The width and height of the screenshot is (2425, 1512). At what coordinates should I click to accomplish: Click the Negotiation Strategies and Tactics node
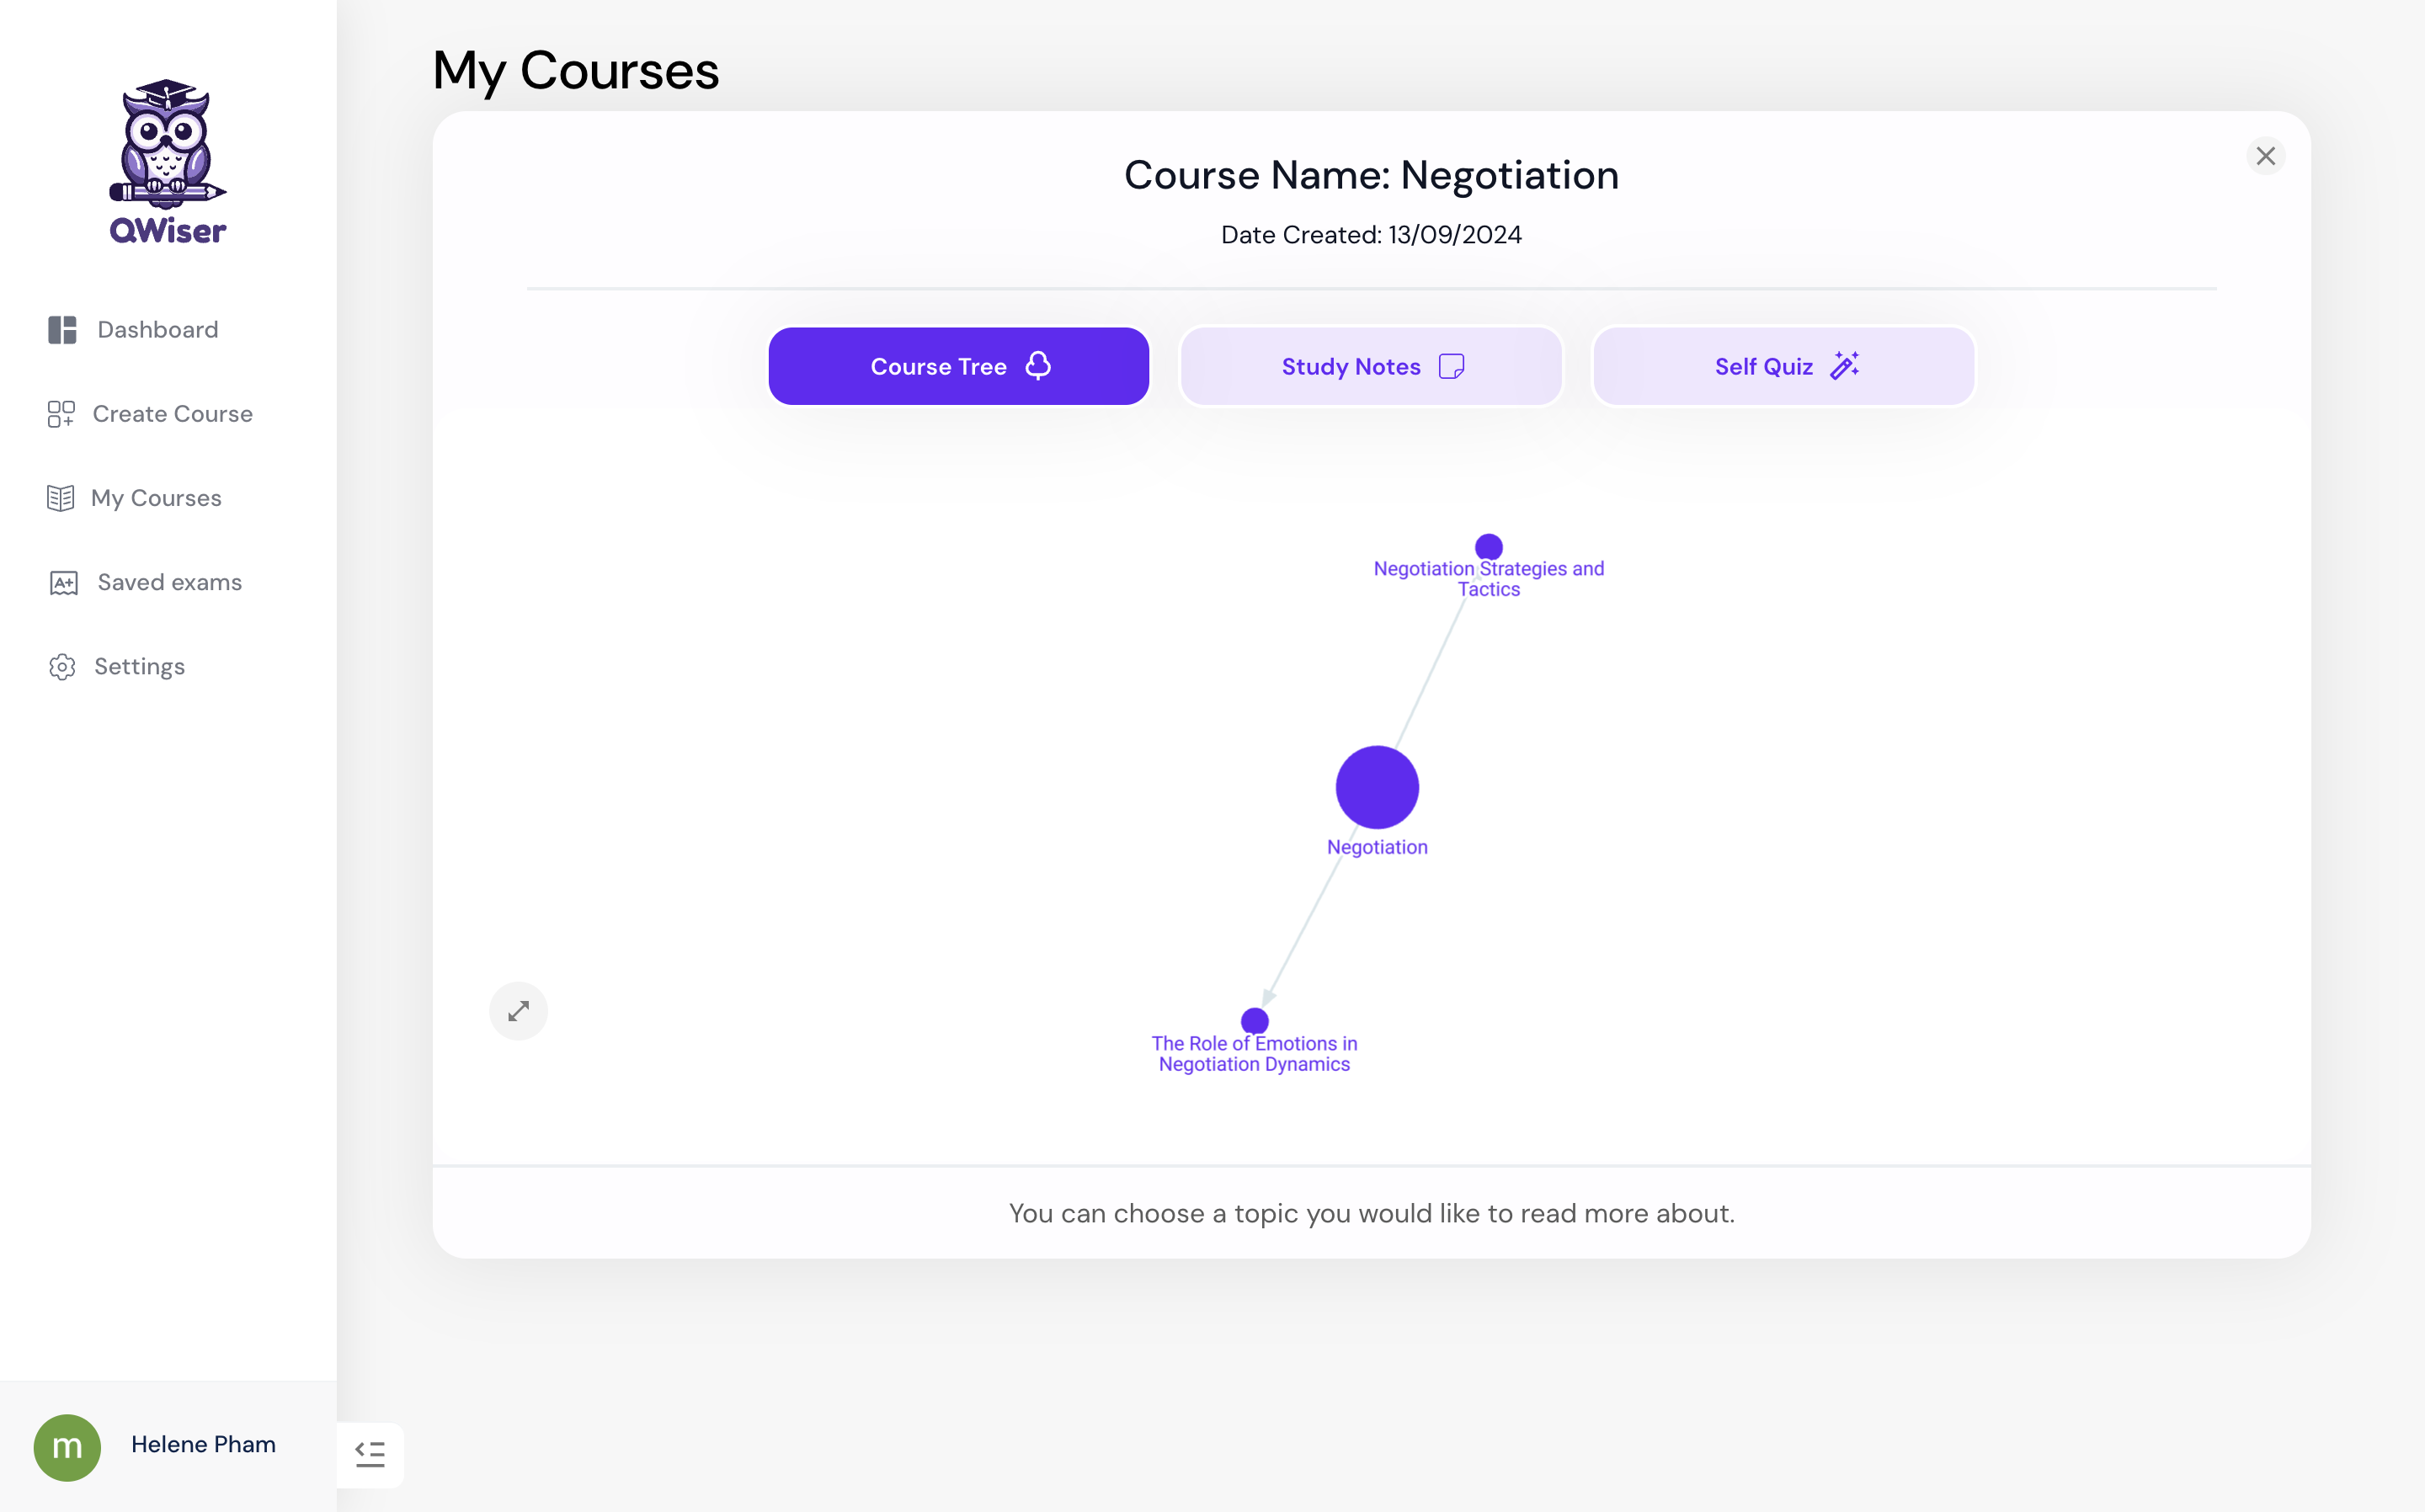(1490, 547)
